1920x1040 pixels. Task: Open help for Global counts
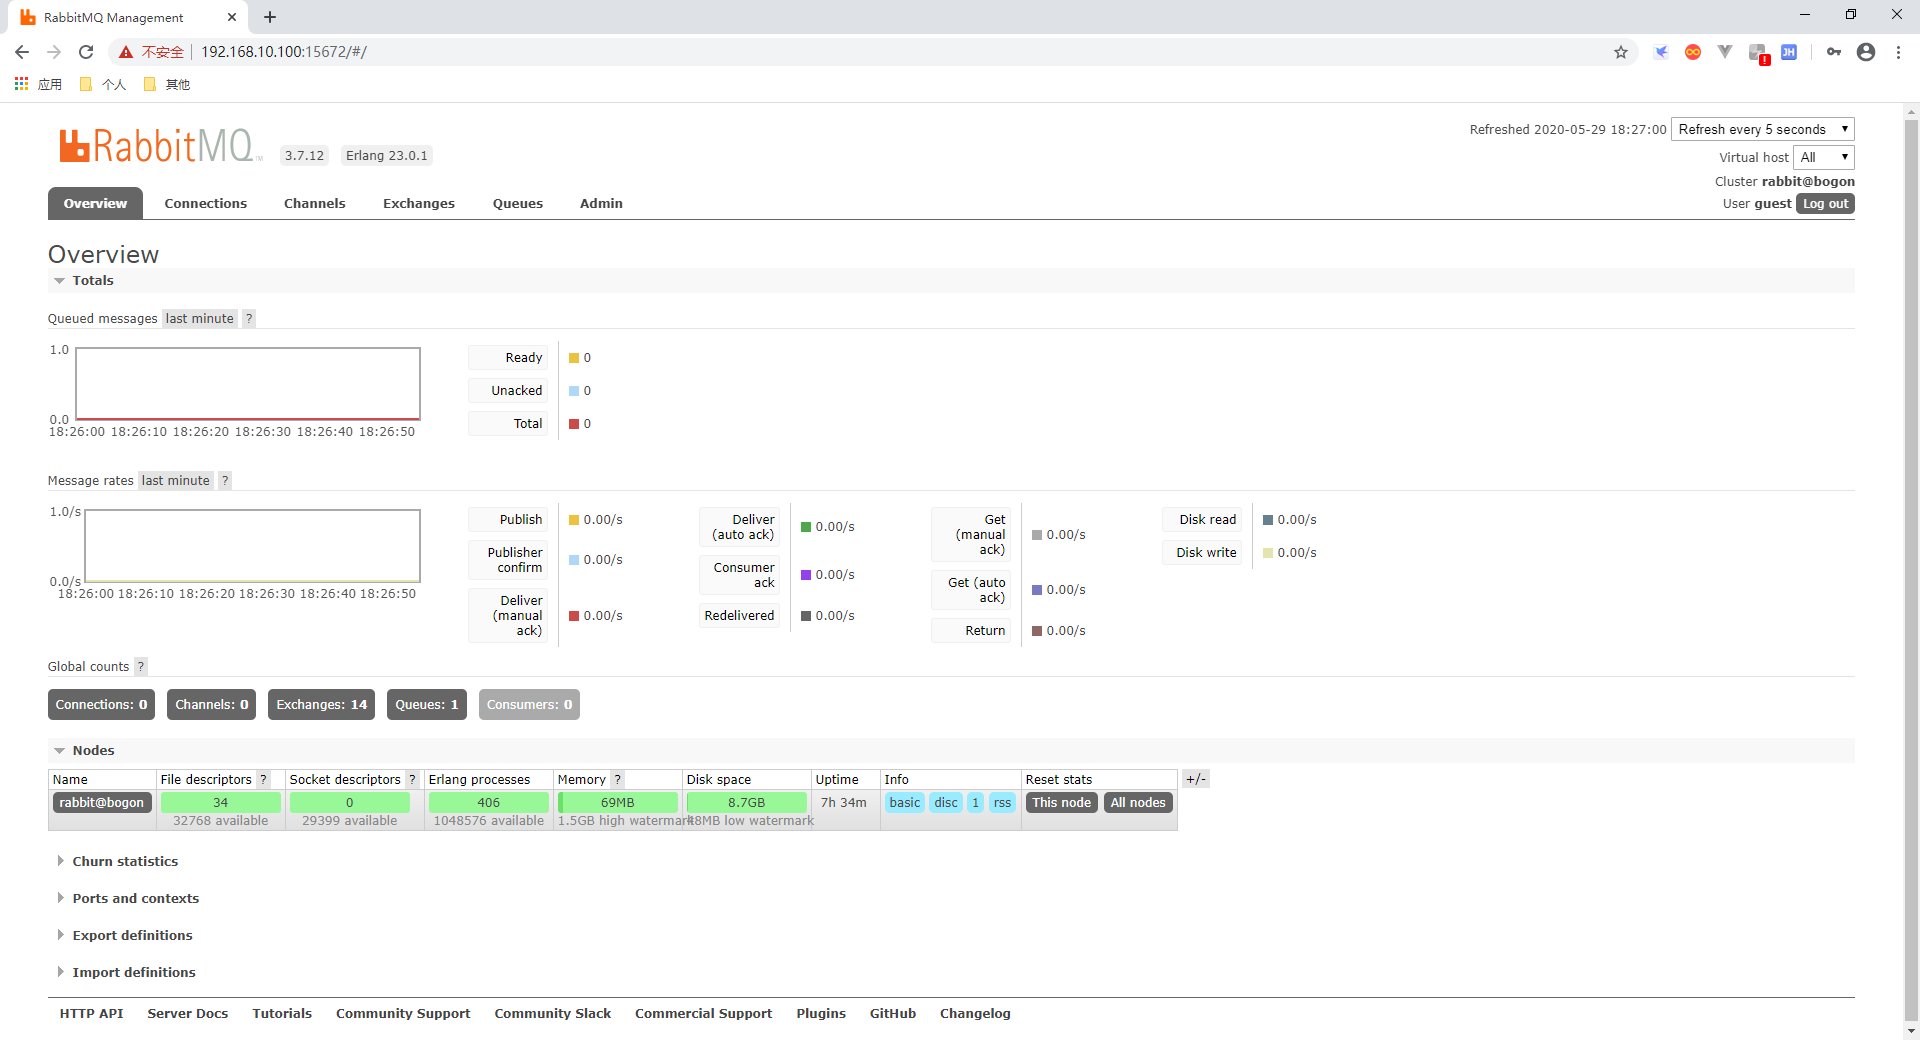140,666
